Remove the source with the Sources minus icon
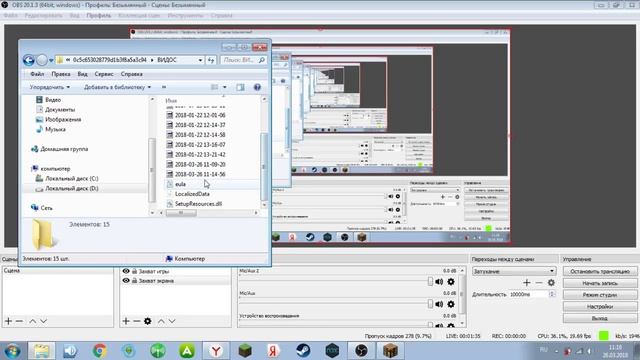The height and width of the screenshot is (360, 640). tap(137, 321)
